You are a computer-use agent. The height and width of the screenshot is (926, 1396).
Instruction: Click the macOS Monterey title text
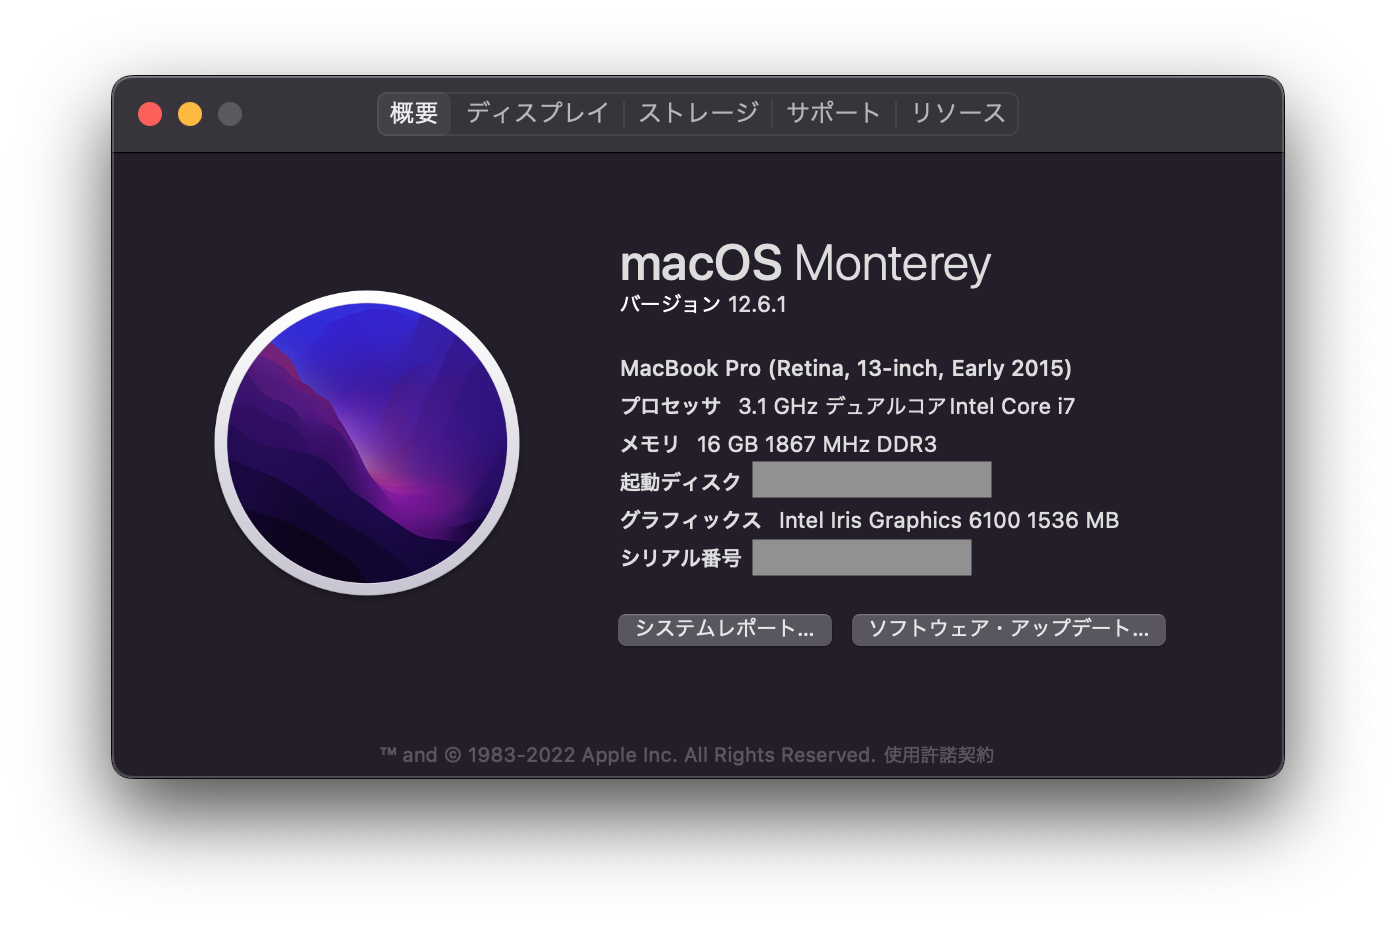point(805,264)
